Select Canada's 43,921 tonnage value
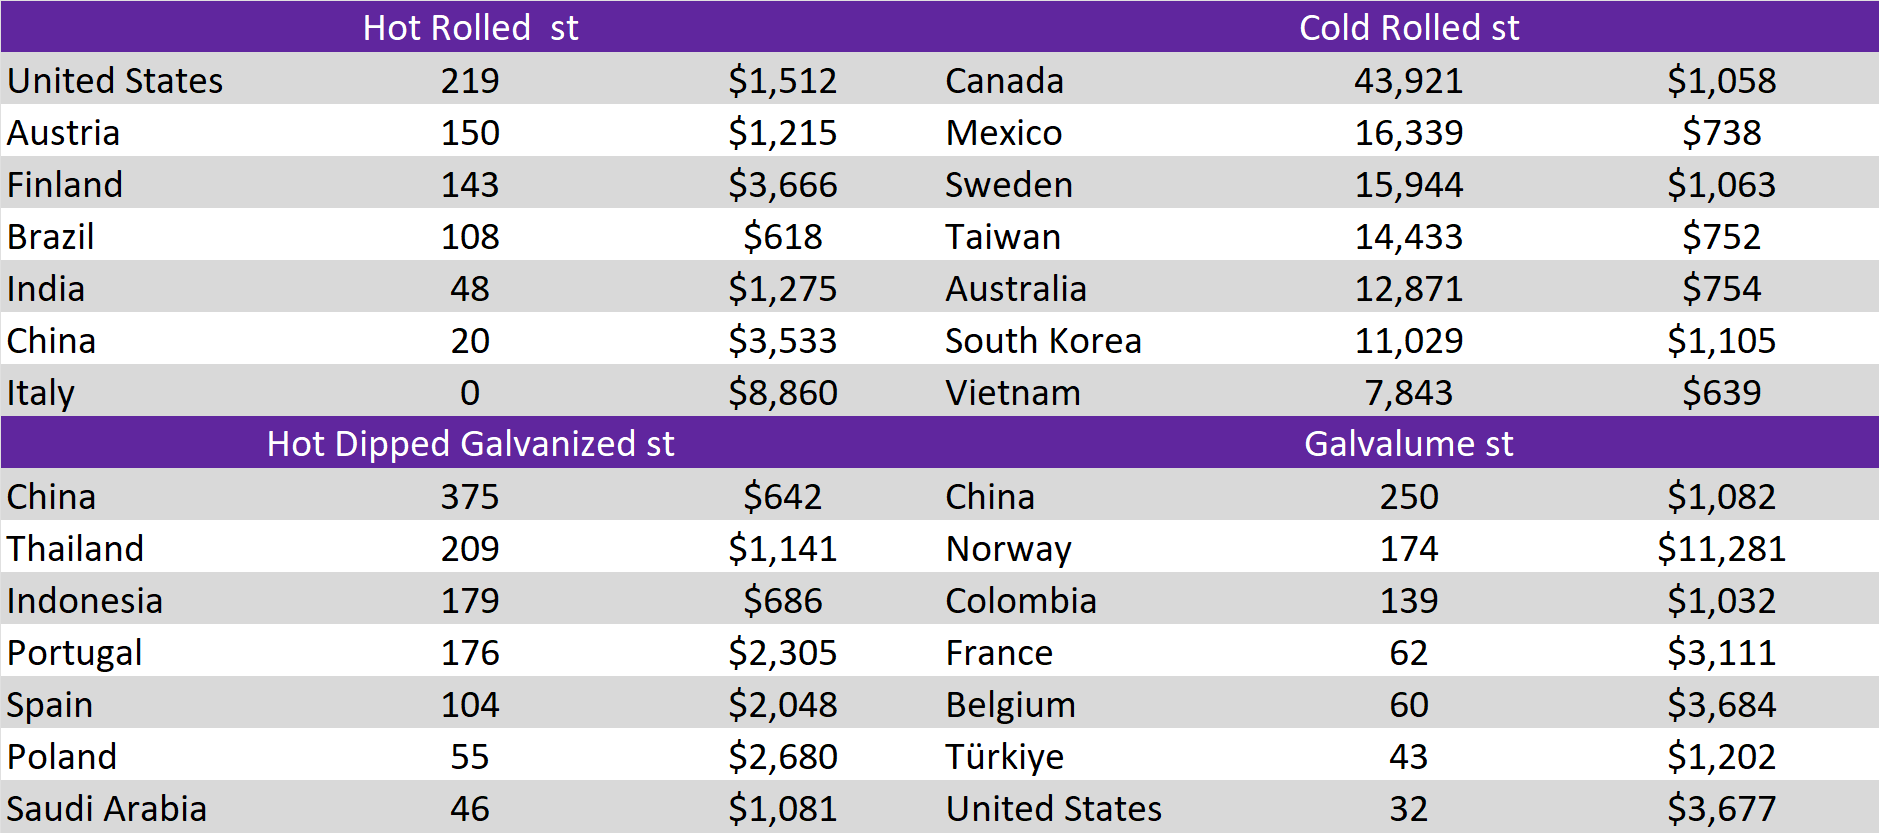The width and height of the screenshot is (1879, 833). click(1408, 80)
